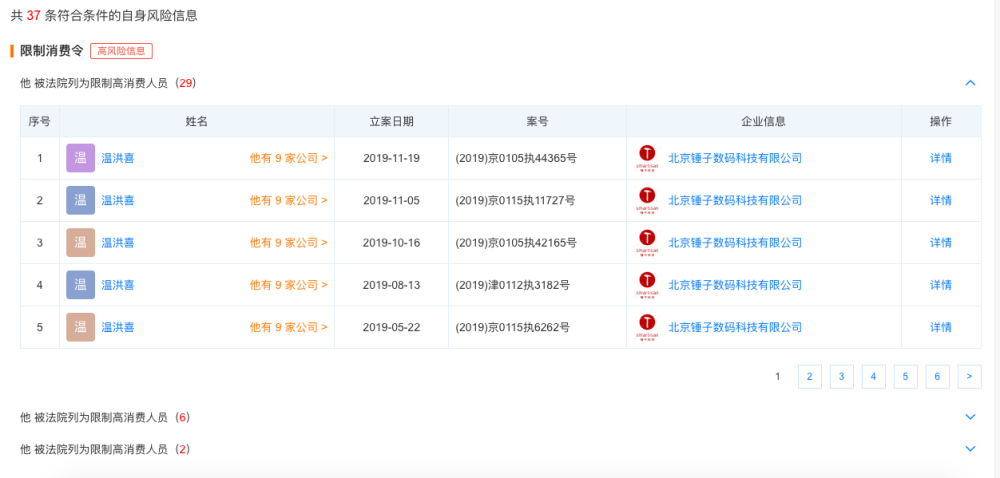Expand the section with 2 restricted-consumption records
This screenshot has height=478, width=1000.
pyautogui.click(x=971, y=449)
